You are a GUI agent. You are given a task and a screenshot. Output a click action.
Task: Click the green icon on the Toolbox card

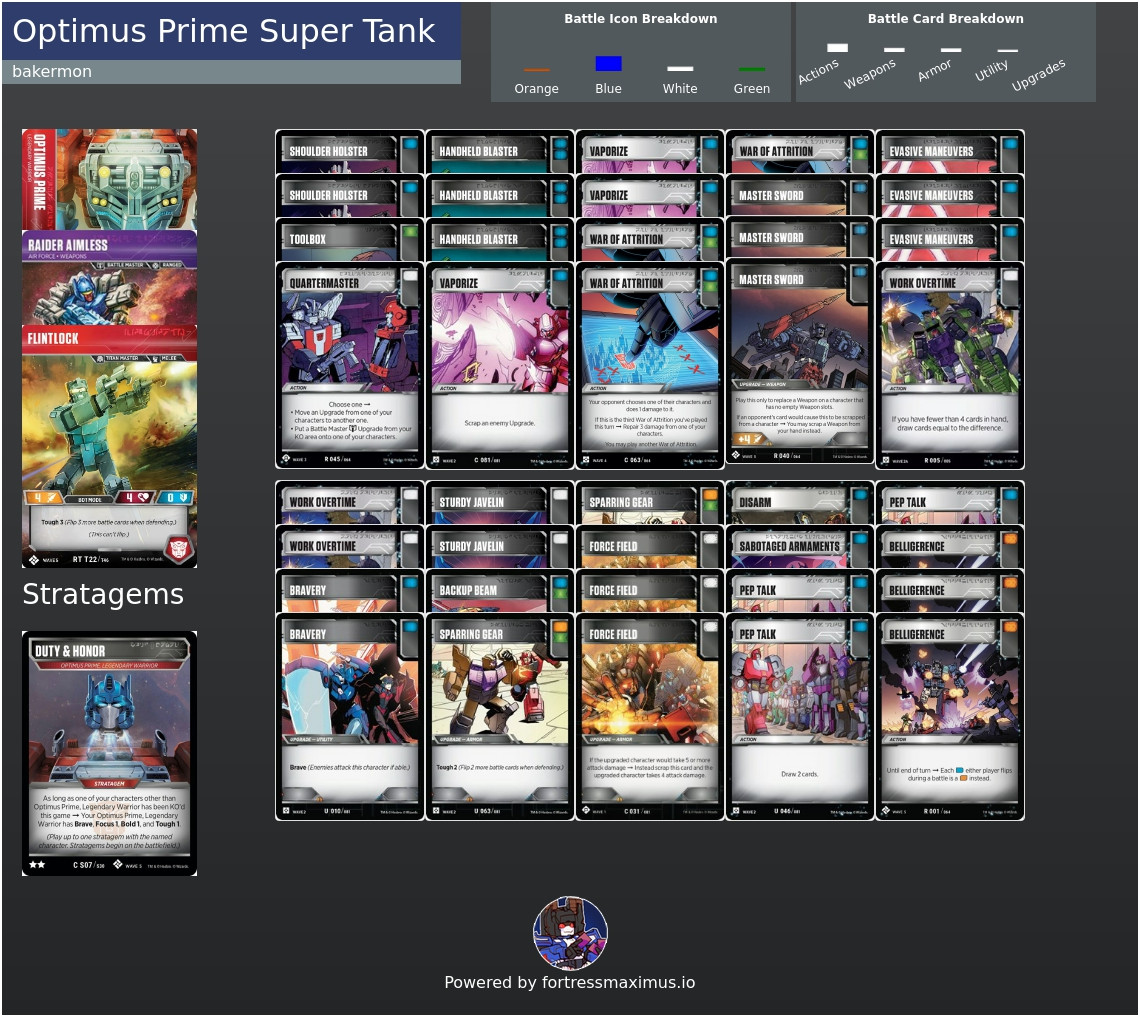(x=410, y=232)
